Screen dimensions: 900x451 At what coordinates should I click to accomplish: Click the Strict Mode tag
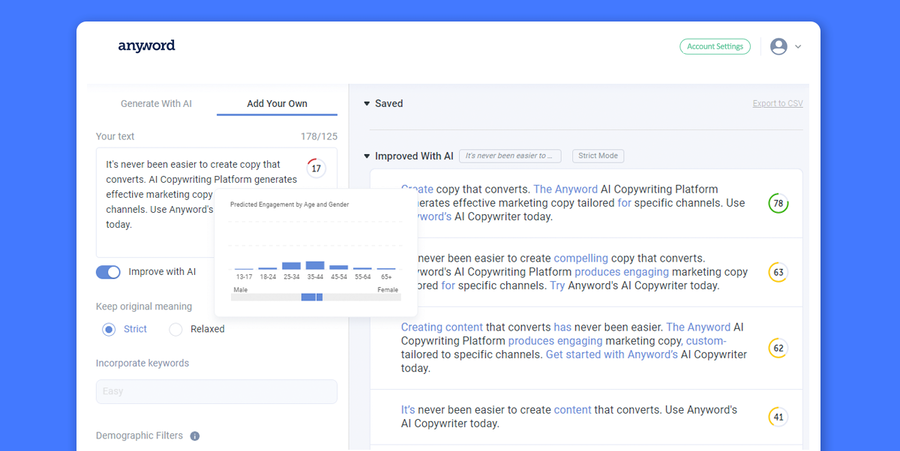[598, 155]
